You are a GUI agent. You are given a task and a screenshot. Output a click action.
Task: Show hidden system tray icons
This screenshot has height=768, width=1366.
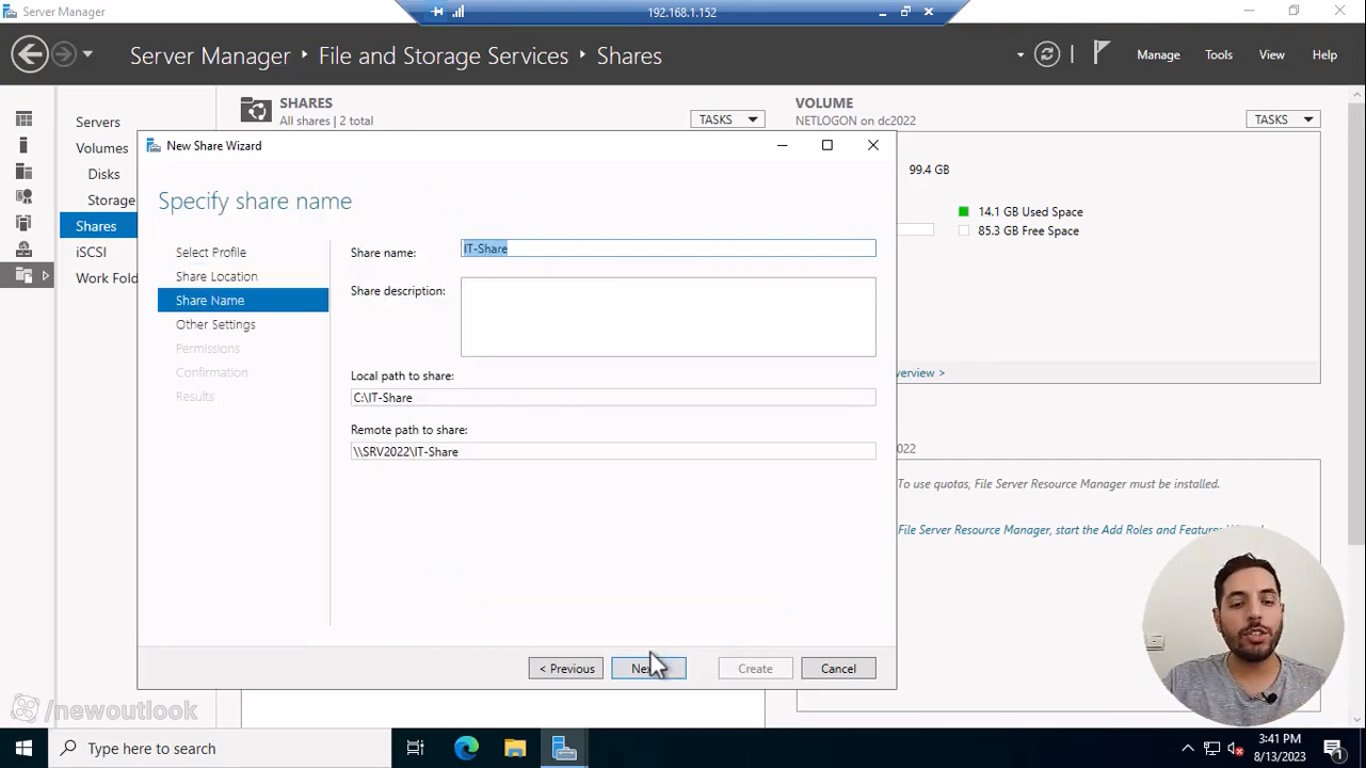pyautogui.click(x=1188, y=748)
